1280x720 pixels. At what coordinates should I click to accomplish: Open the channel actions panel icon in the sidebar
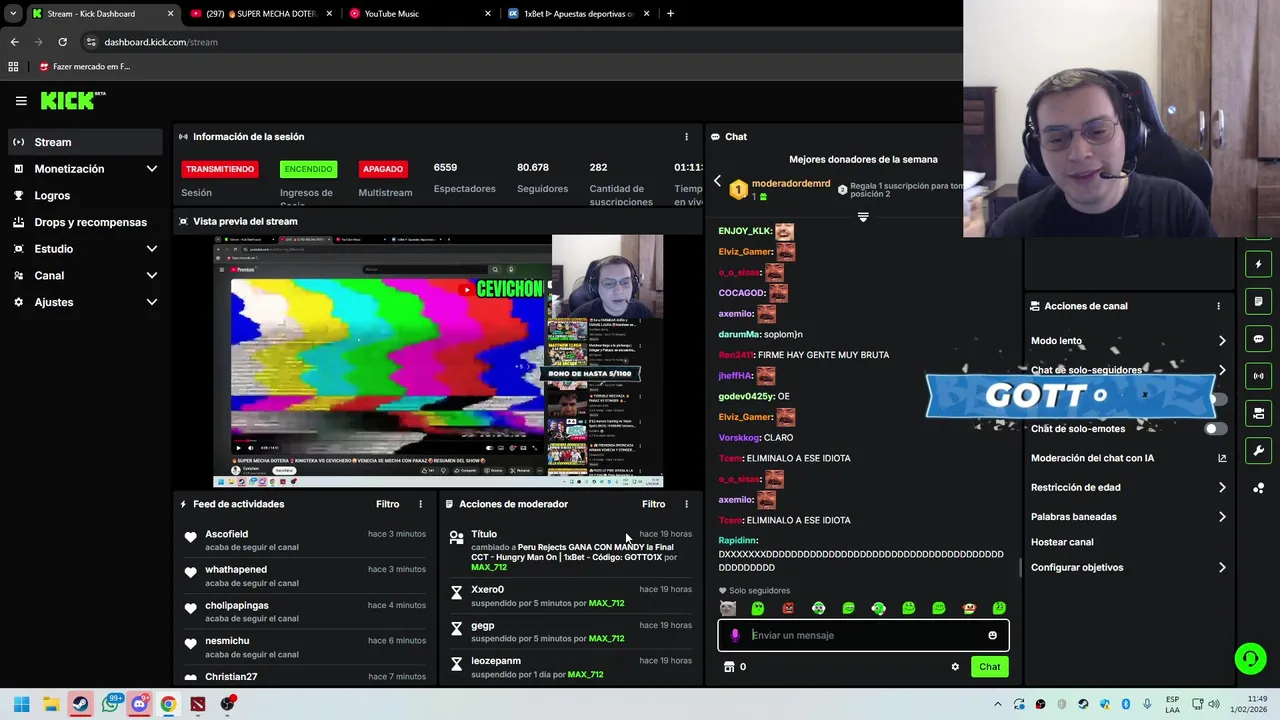pos(1258,413)
